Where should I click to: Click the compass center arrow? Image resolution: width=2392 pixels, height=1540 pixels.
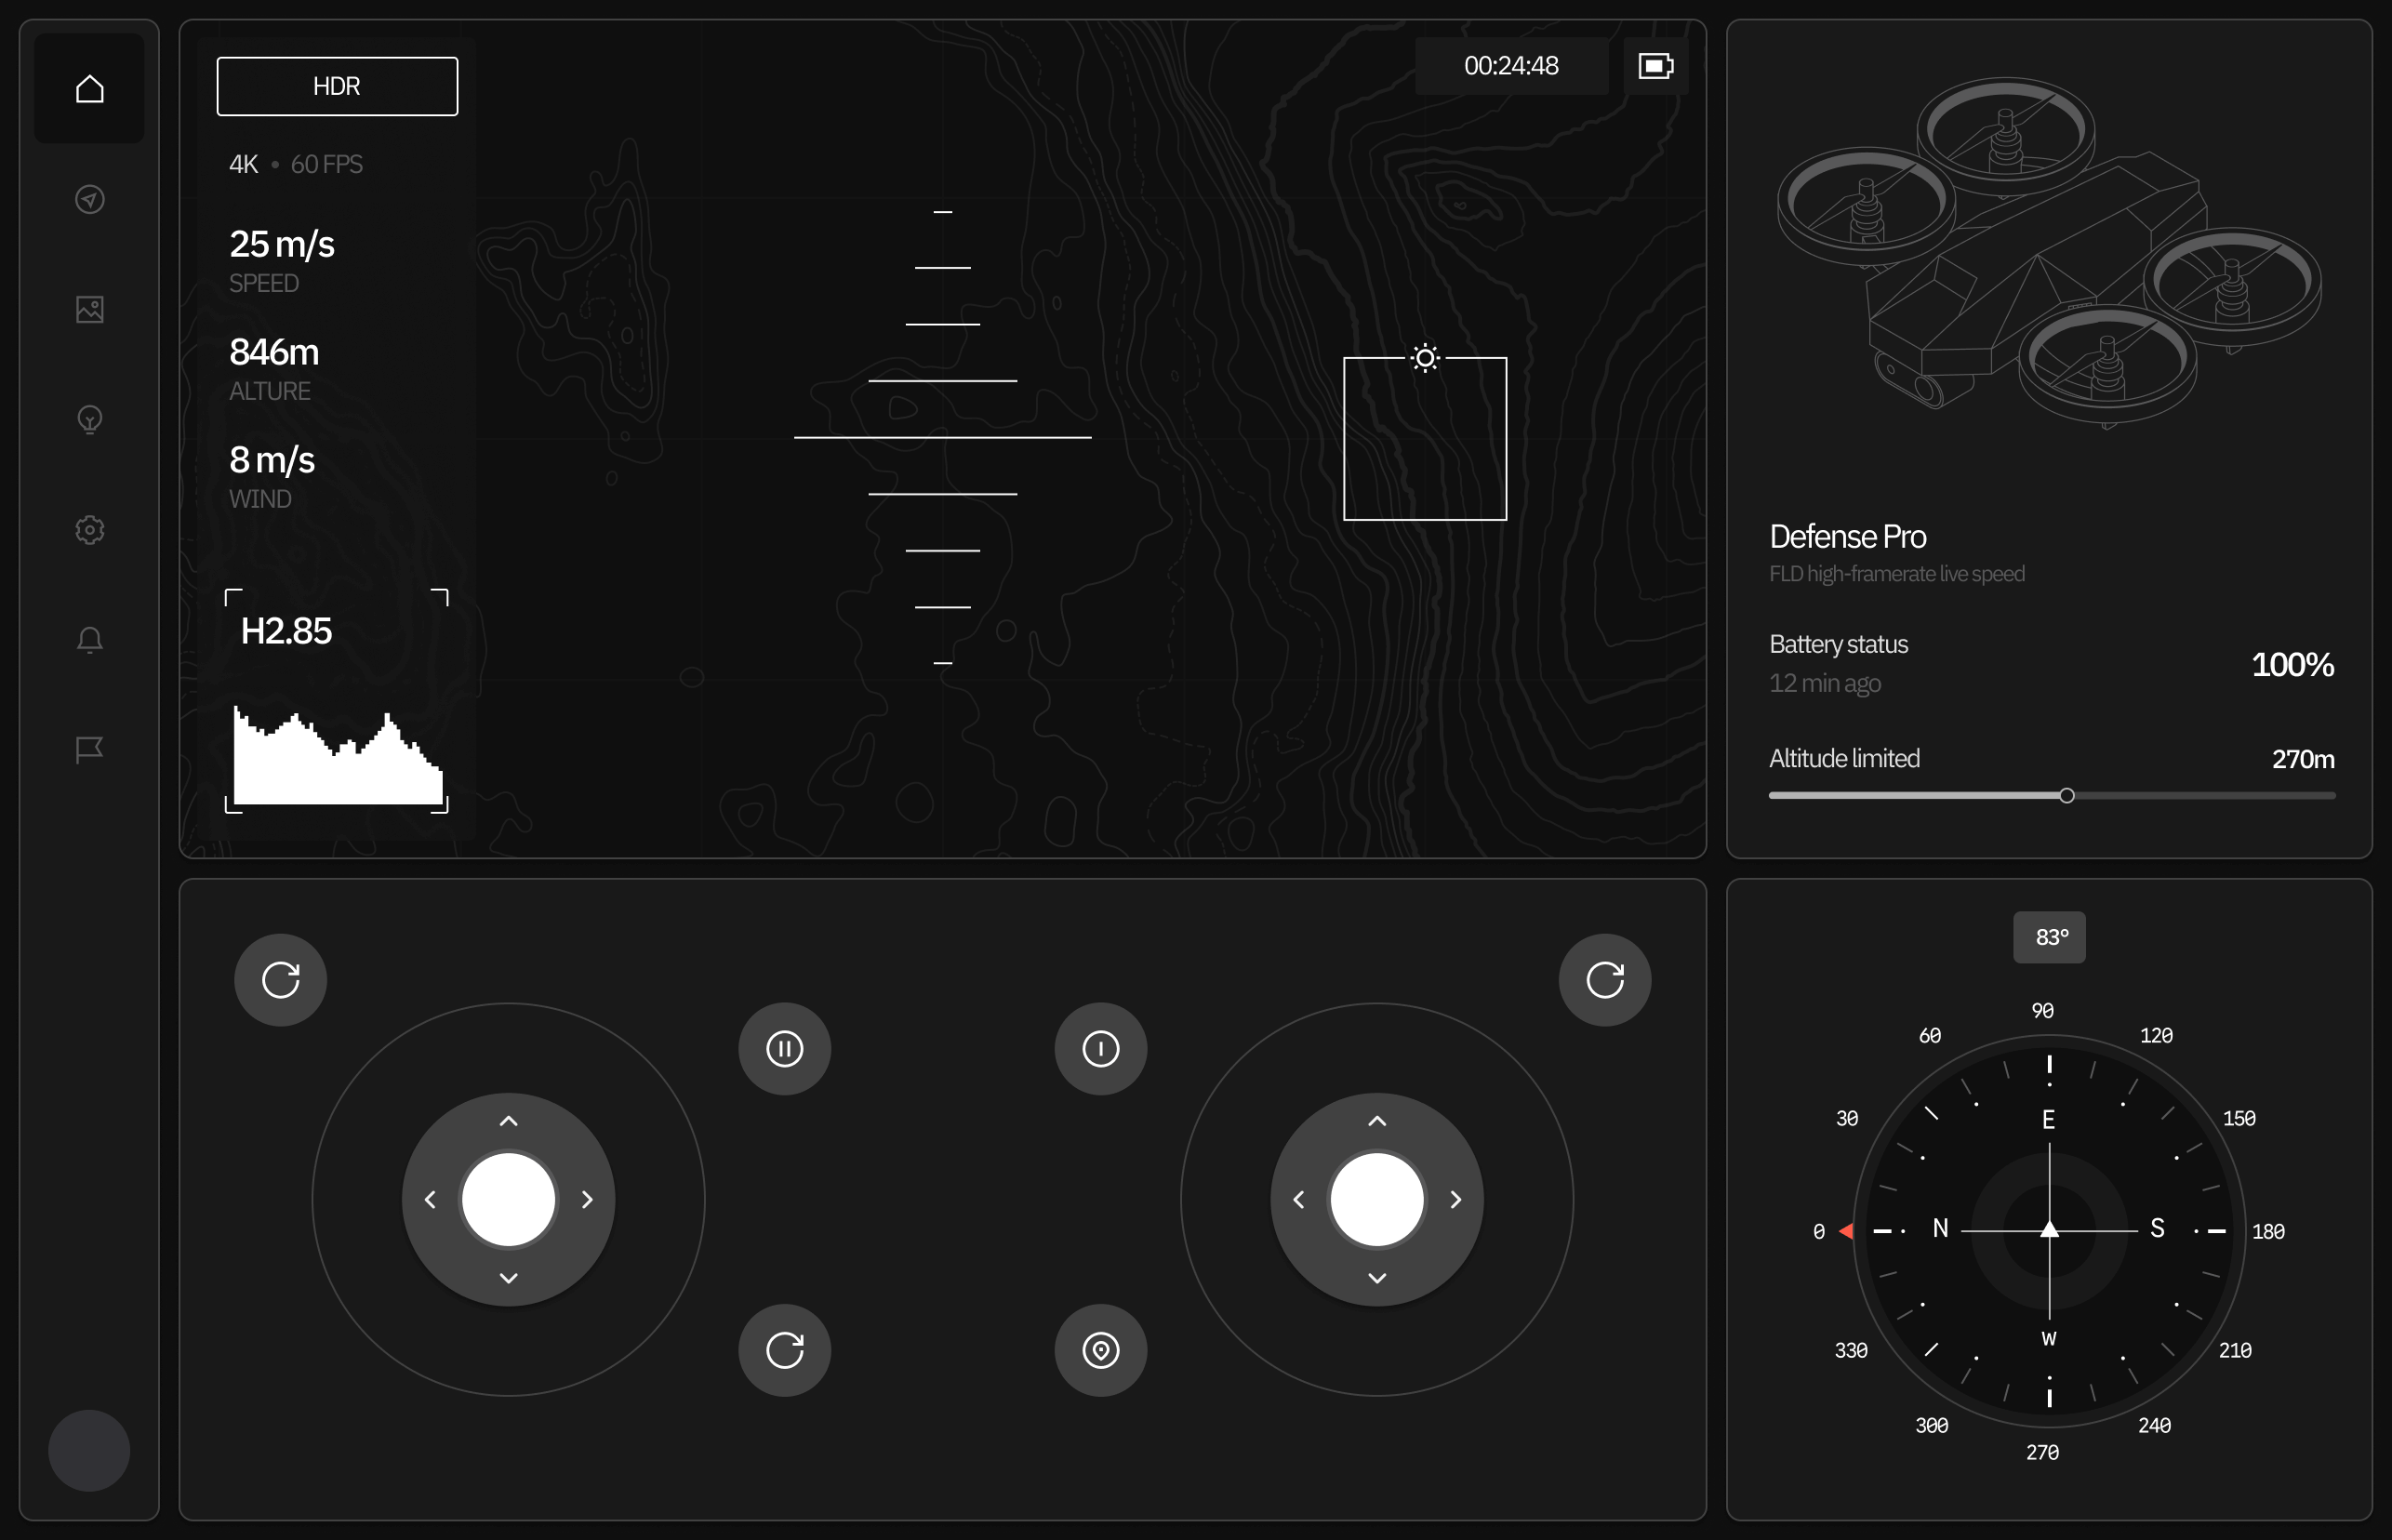pyautogui.click(x=2049, y=1229)
